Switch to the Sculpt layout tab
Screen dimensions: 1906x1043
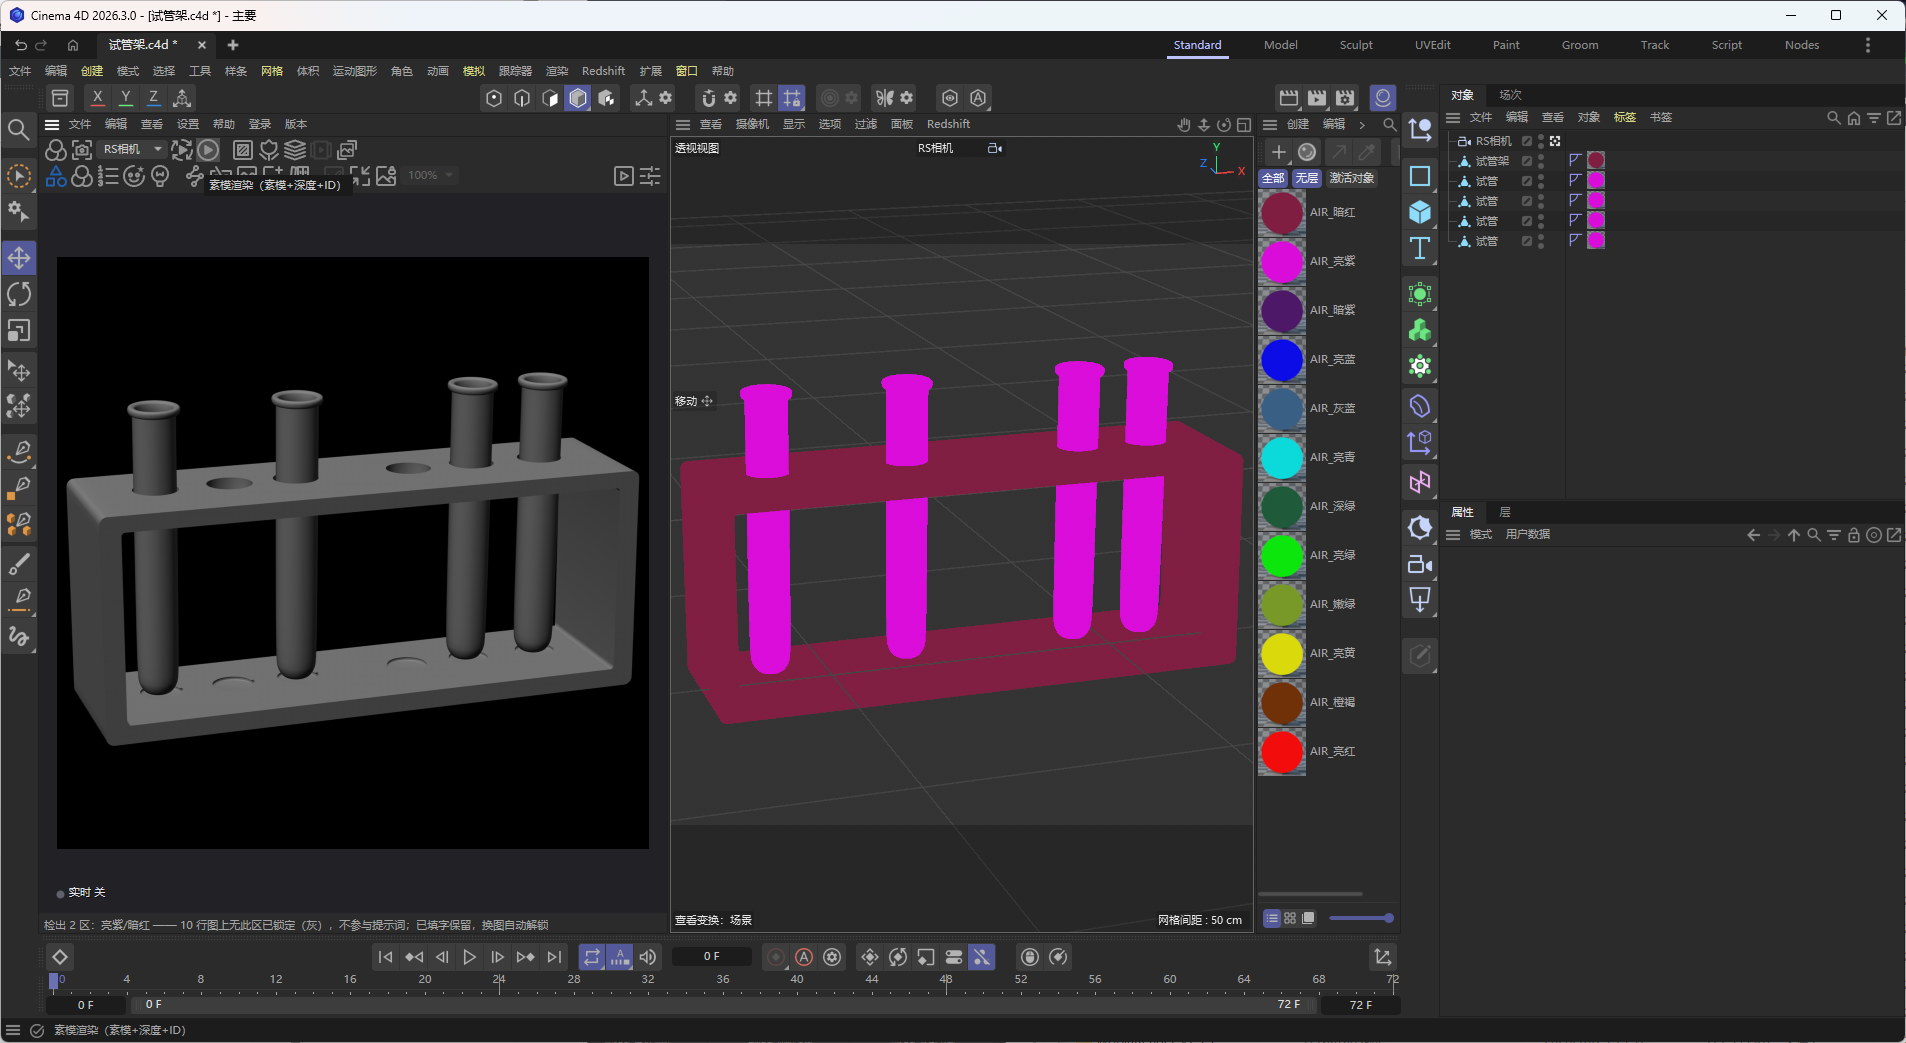click(x=1356, y=45)
